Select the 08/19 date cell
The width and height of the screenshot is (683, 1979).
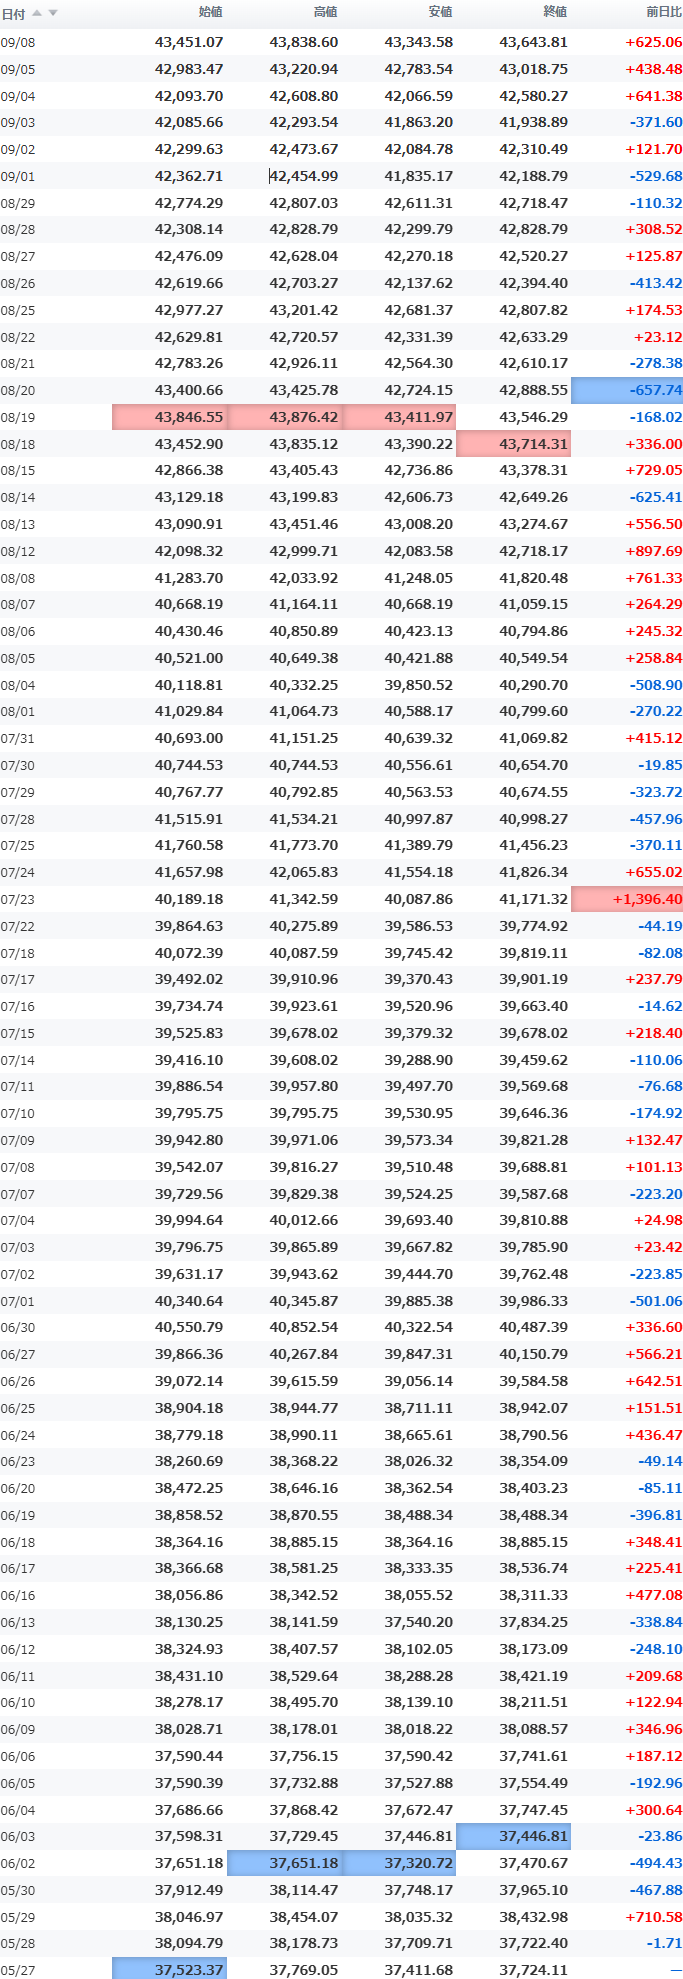pos(18,418)
